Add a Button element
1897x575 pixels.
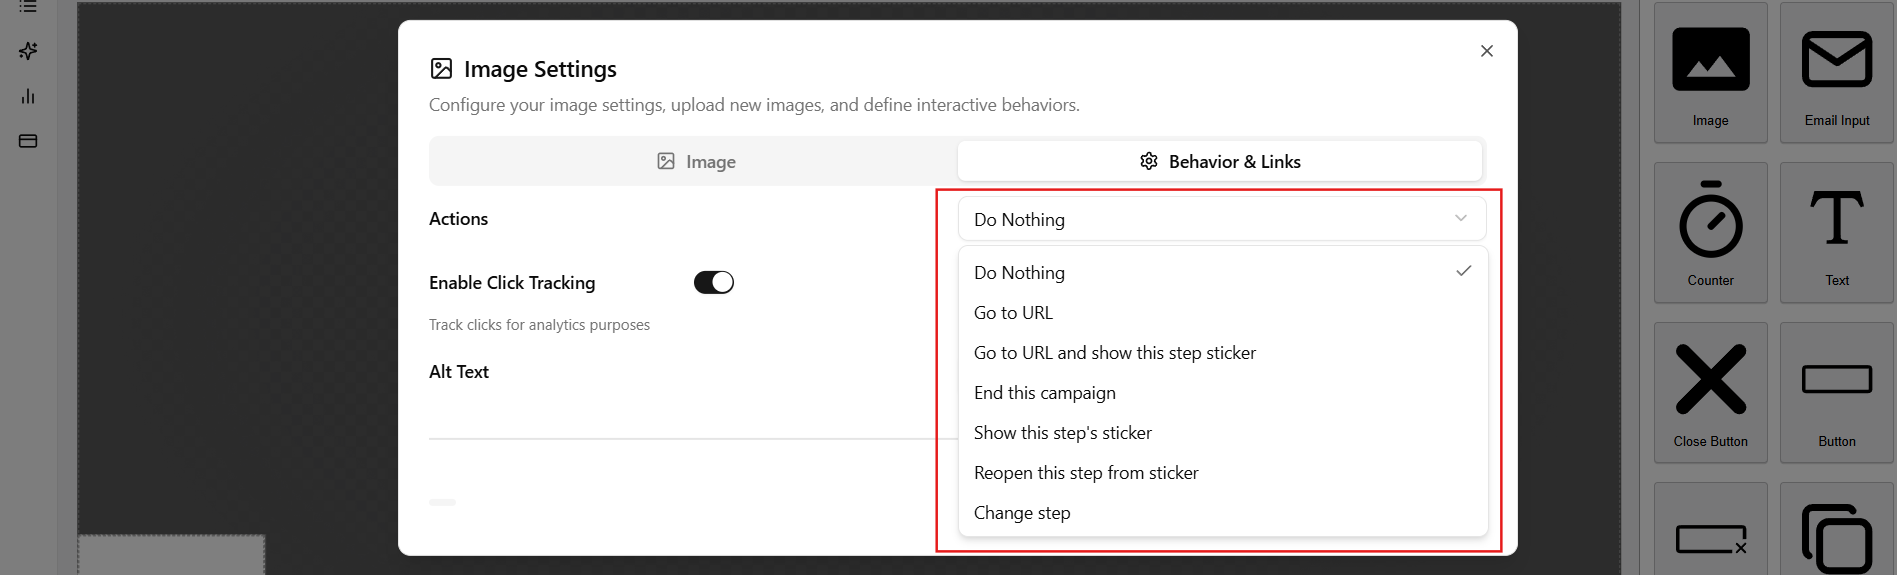click(1836, 393)
